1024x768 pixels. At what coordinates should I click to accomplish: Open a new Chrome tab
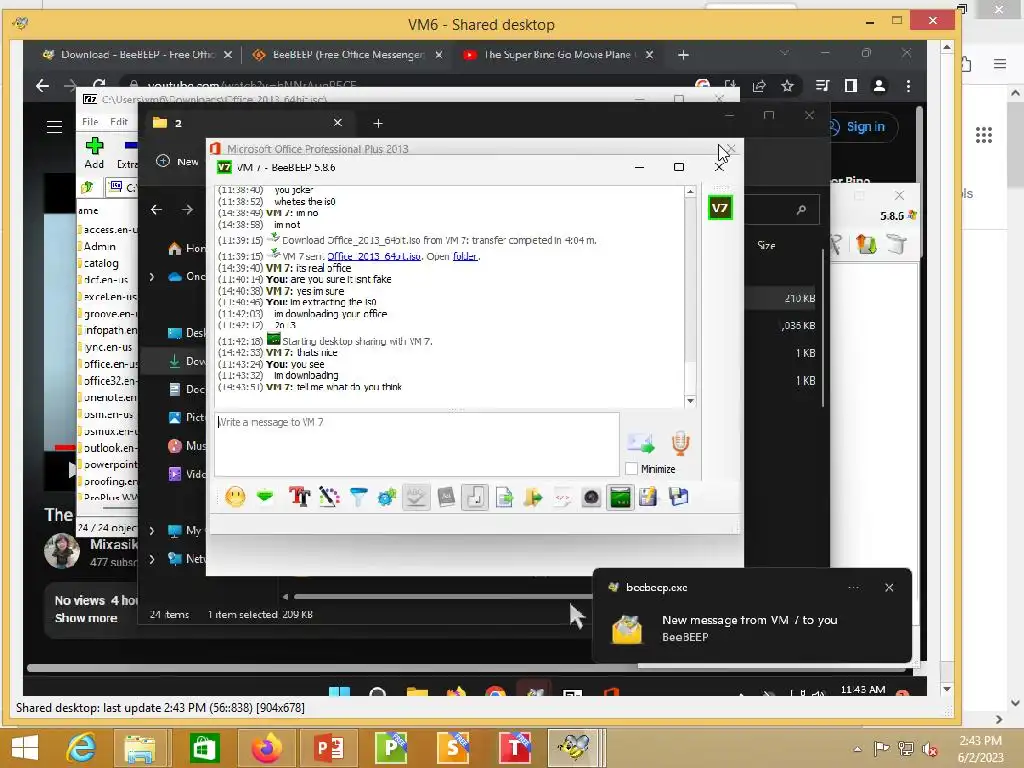[683, 55]
